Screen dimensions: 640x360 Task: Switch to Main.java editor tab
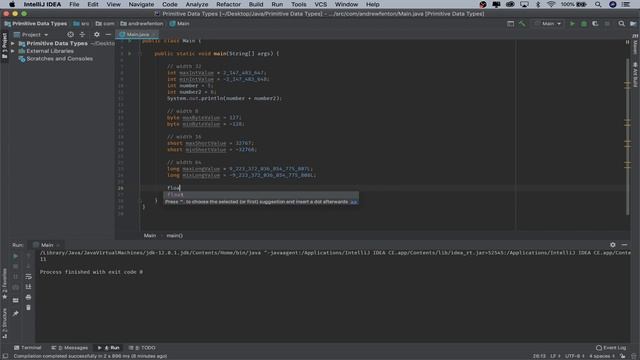(137, 35)
